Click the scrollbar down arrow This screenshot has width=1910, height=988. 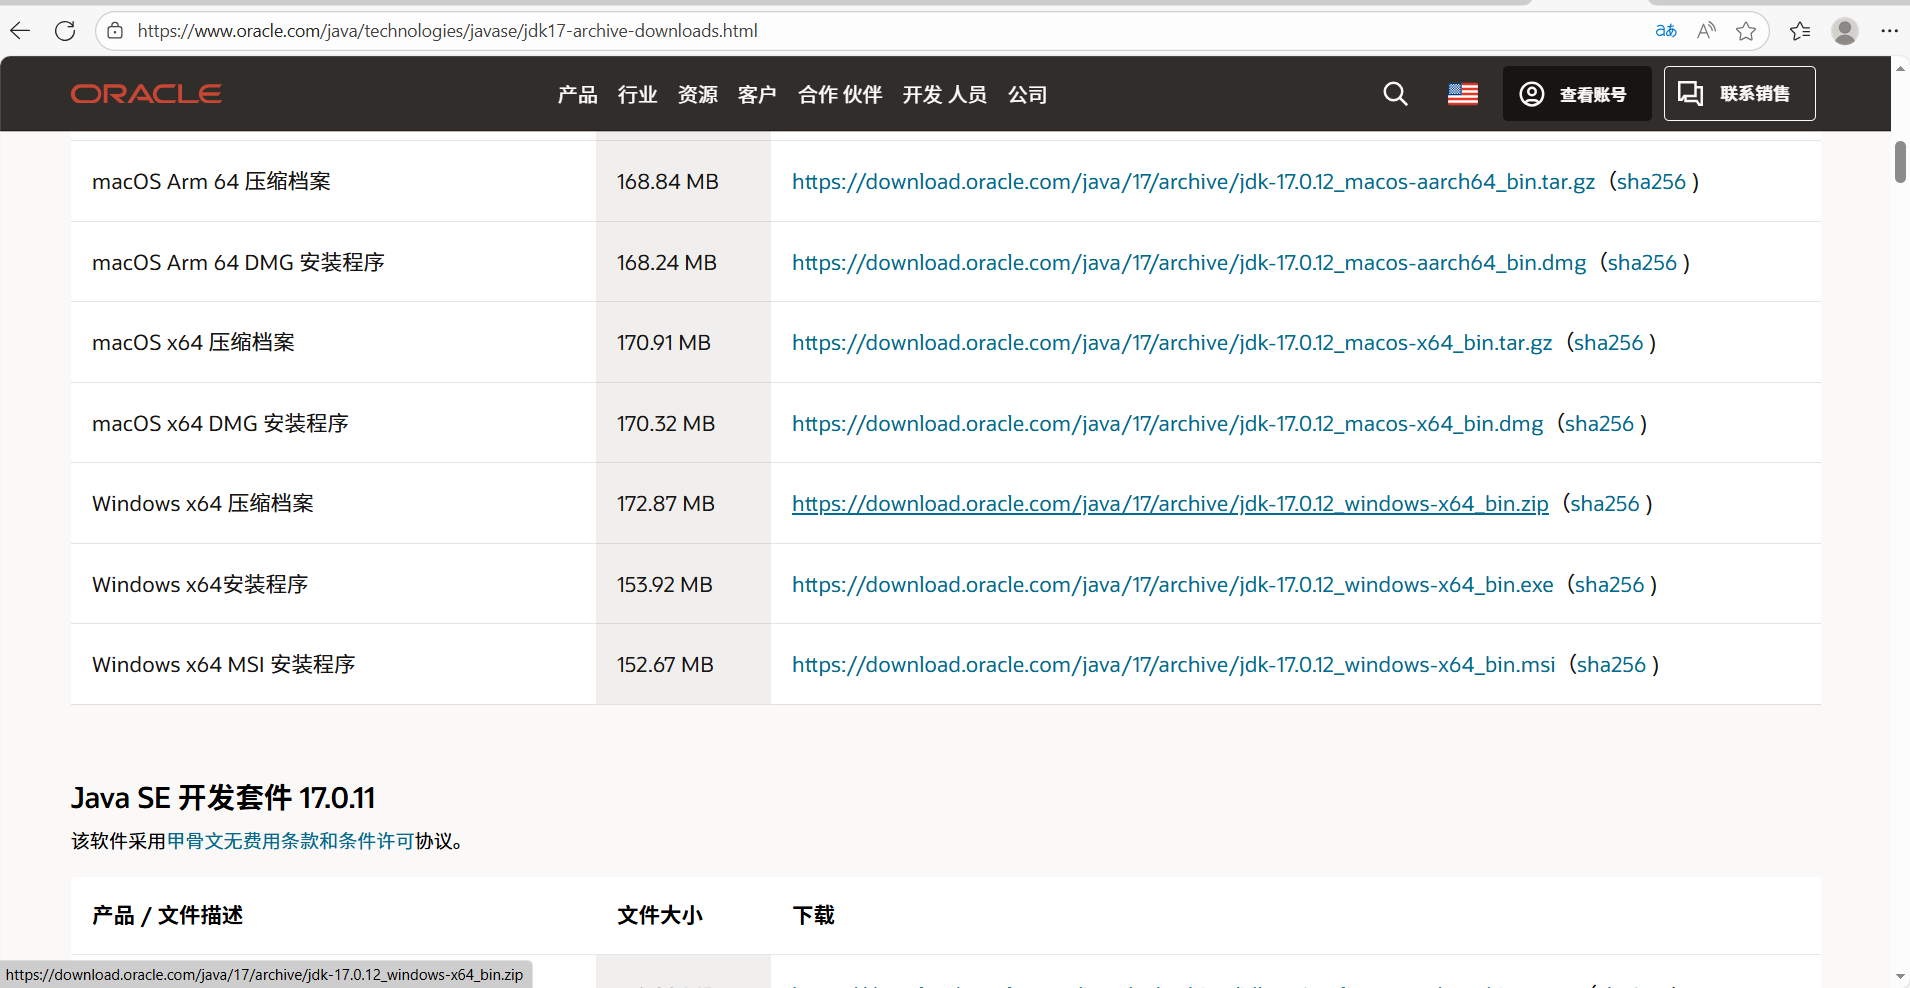click(x=1900, y=976)
